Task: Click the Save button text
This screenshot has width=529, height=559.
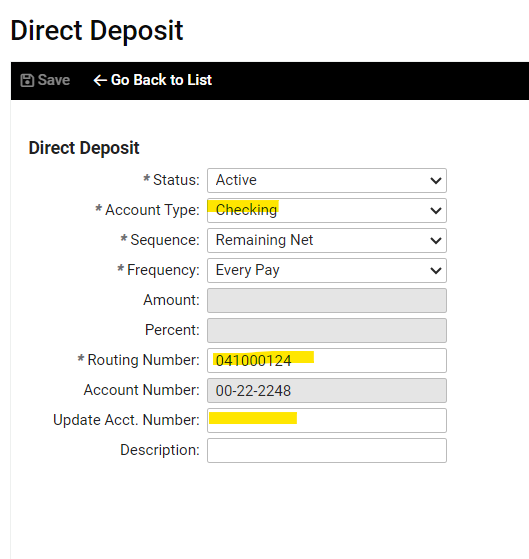Action: pos(54,80)
